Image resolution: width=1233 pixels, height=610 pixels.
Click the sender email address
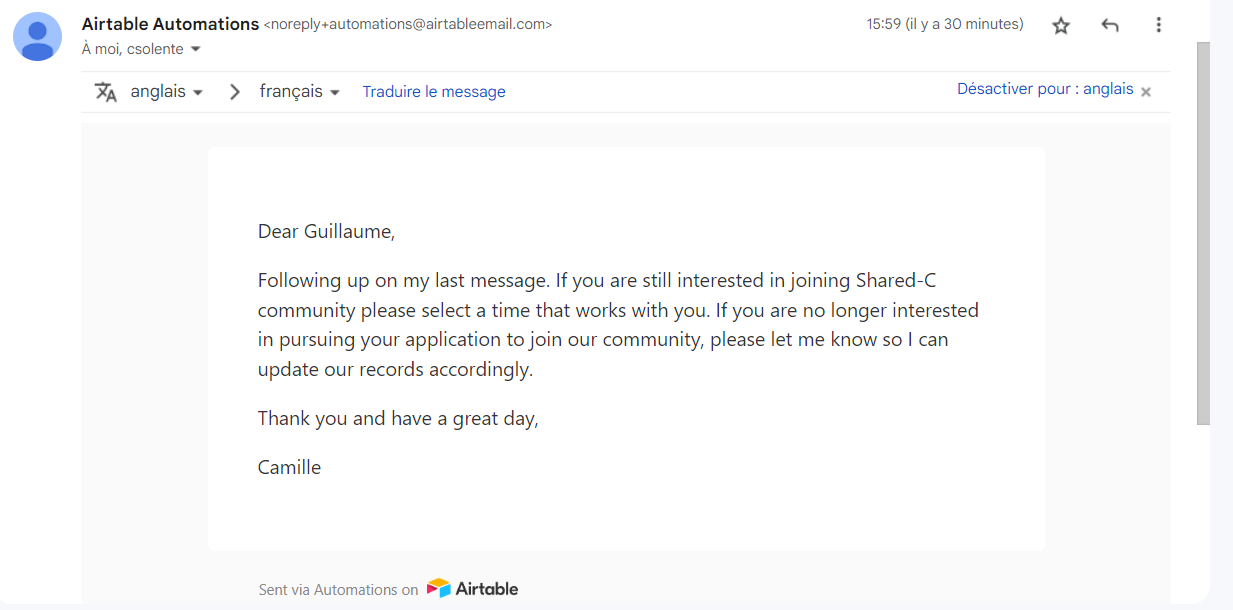(x=408, y=24)
